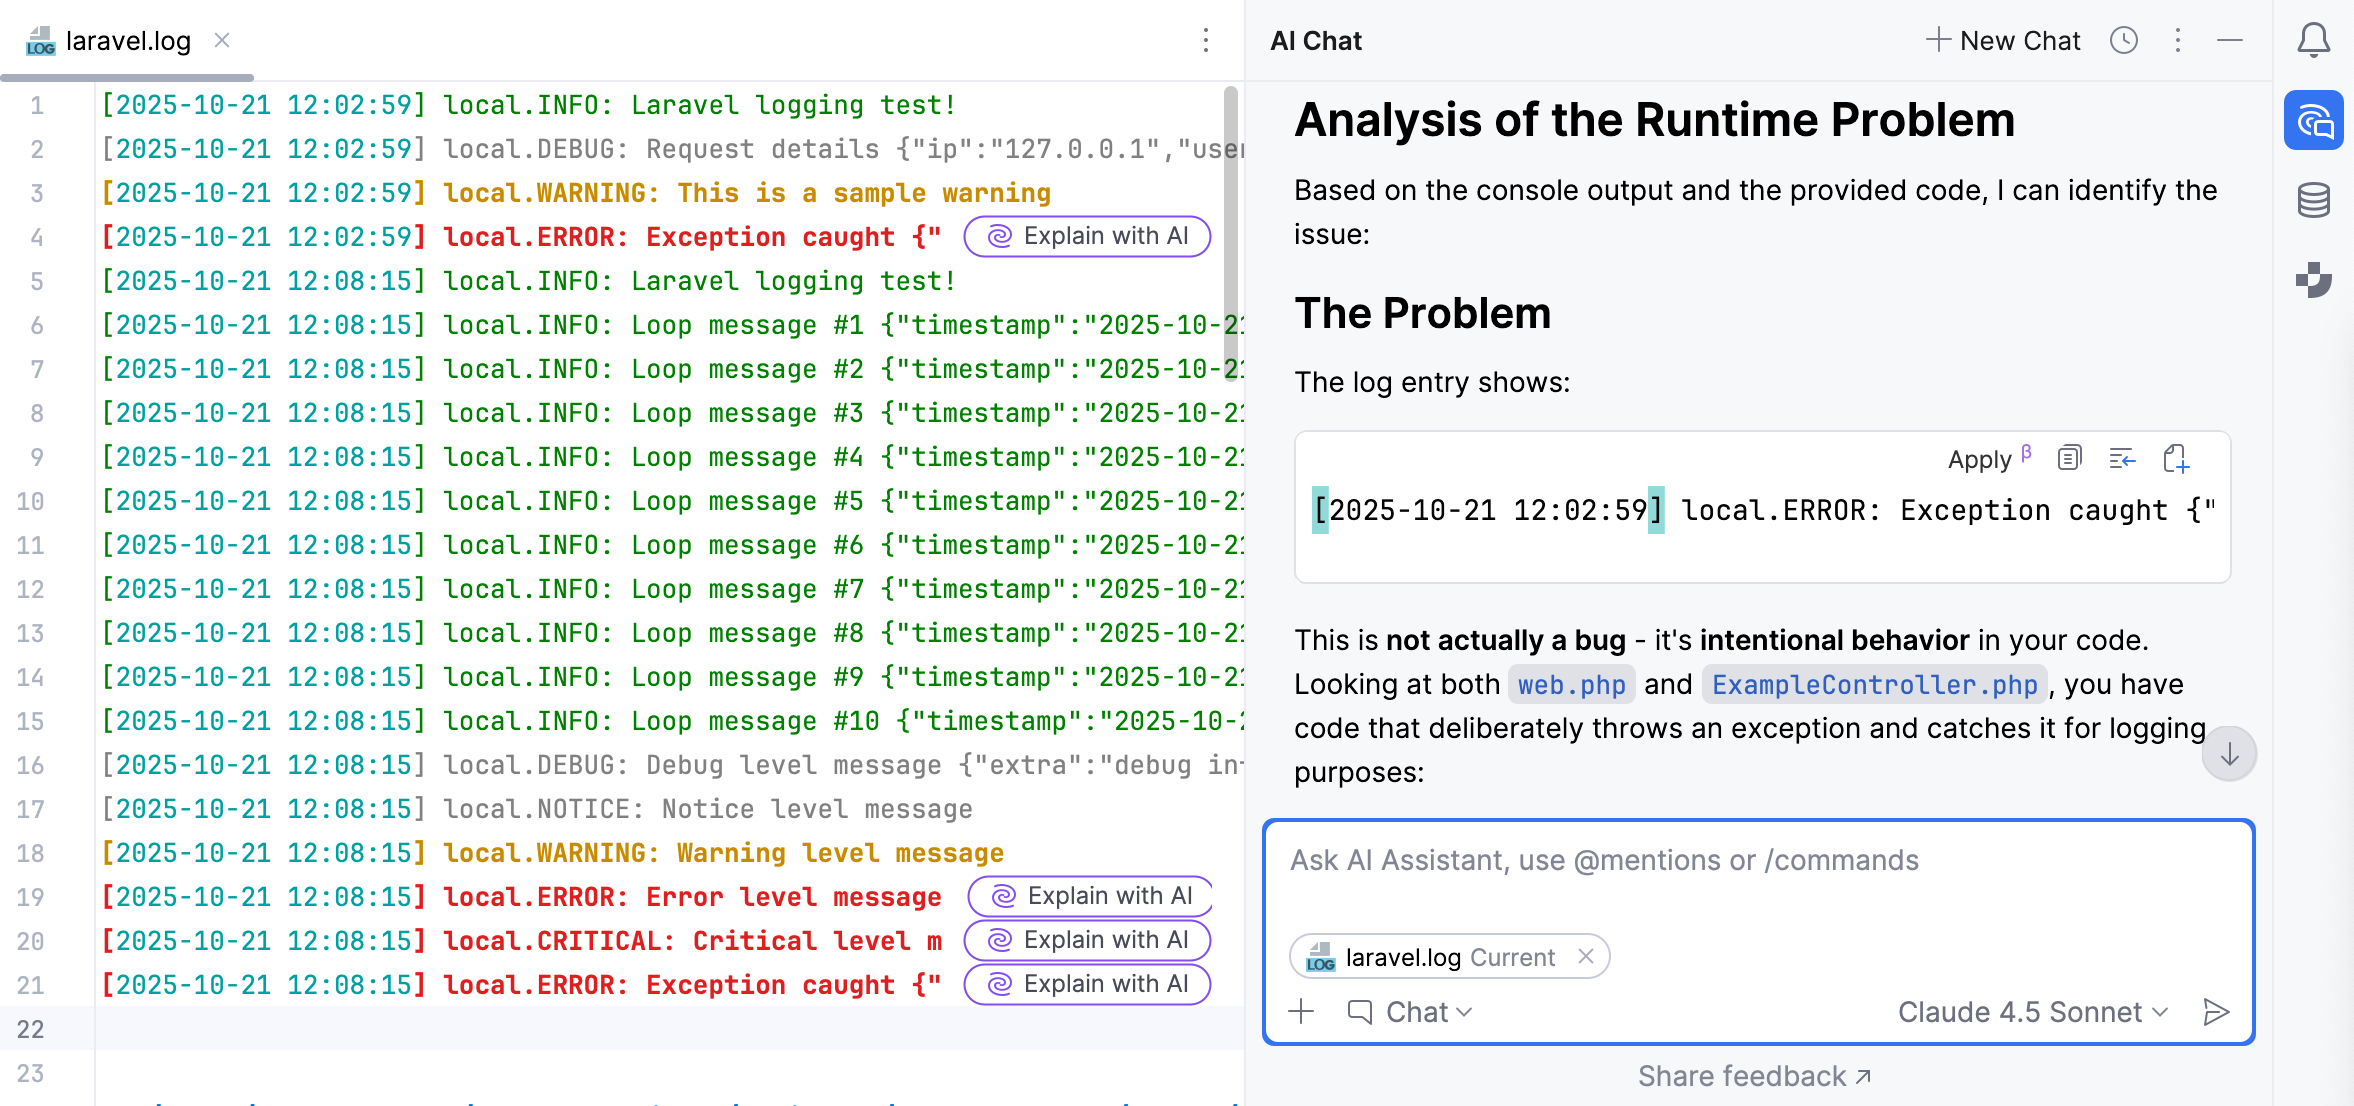Open the Share feedback link
The height and width of the screenshot is (1106, 2354).
1754,1076
